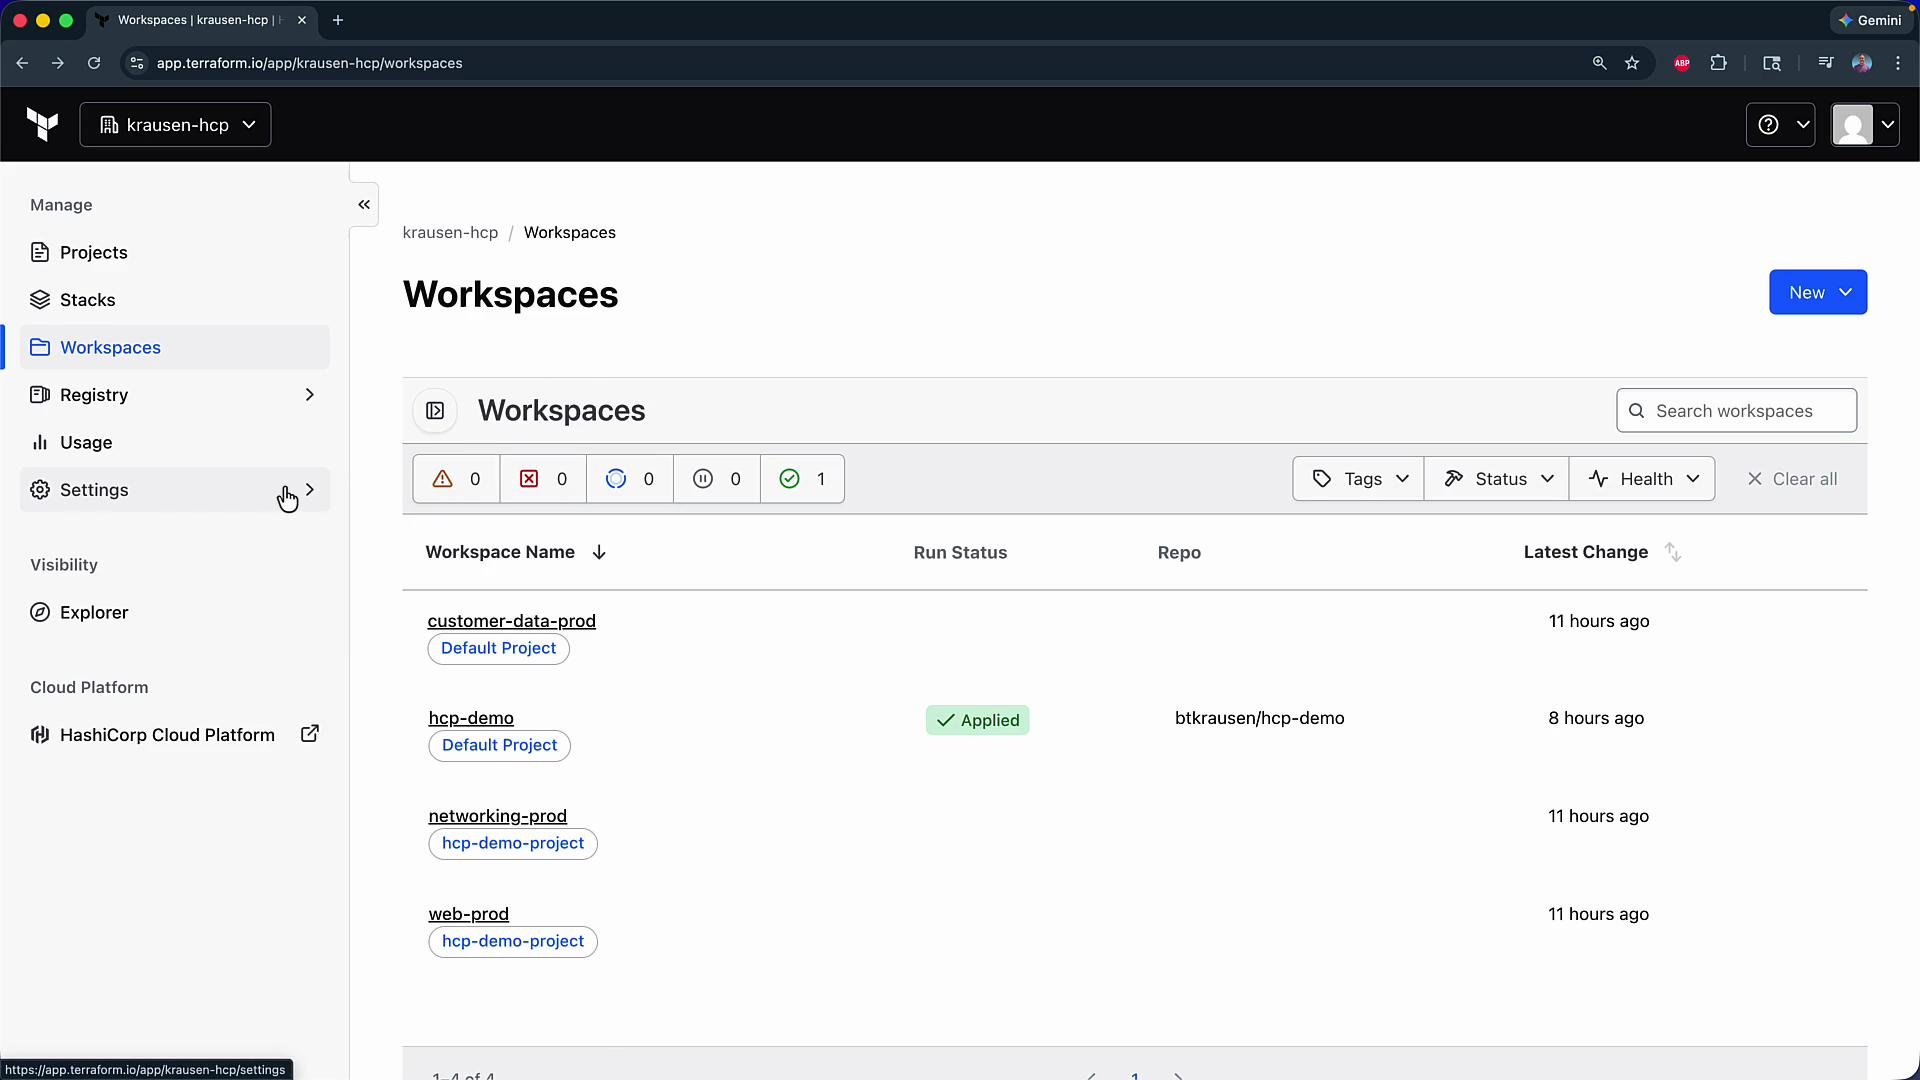Go back with the browser back arrow
The width and height of the screenshot is (1920, 1080).
[22, 63]
